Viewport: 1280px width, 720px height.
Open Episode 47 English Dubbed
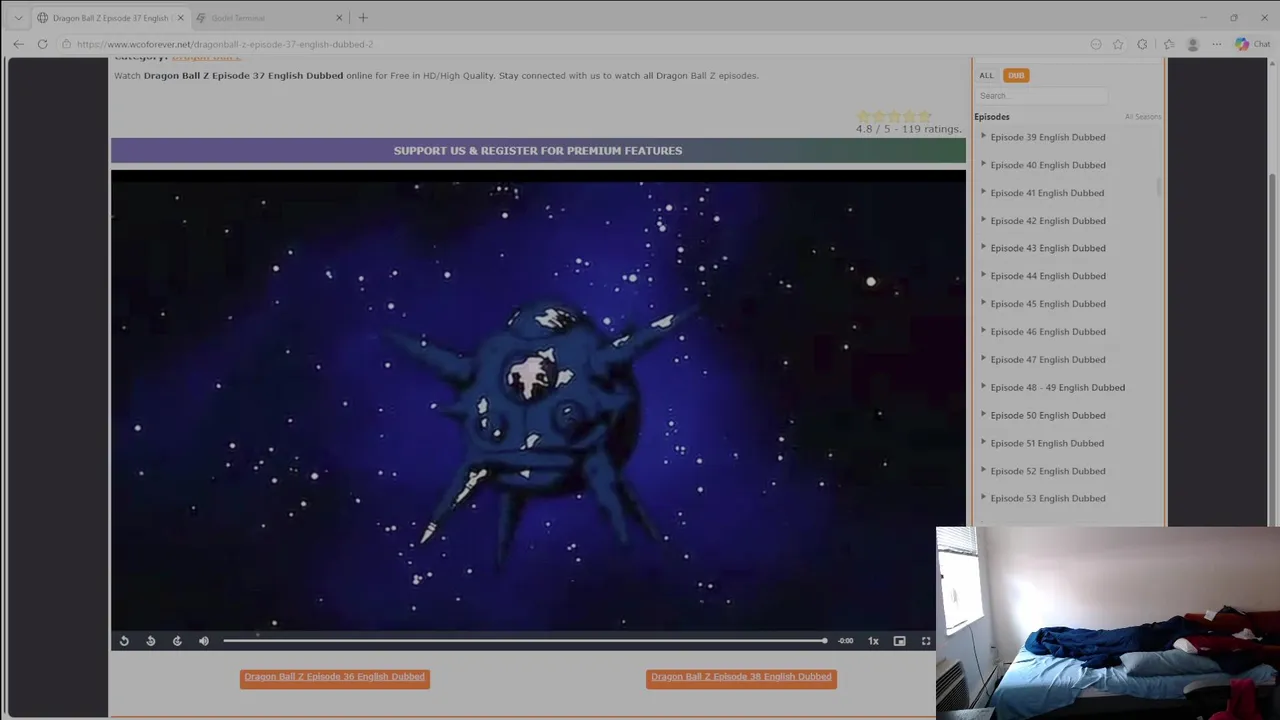click(1048, 360)
